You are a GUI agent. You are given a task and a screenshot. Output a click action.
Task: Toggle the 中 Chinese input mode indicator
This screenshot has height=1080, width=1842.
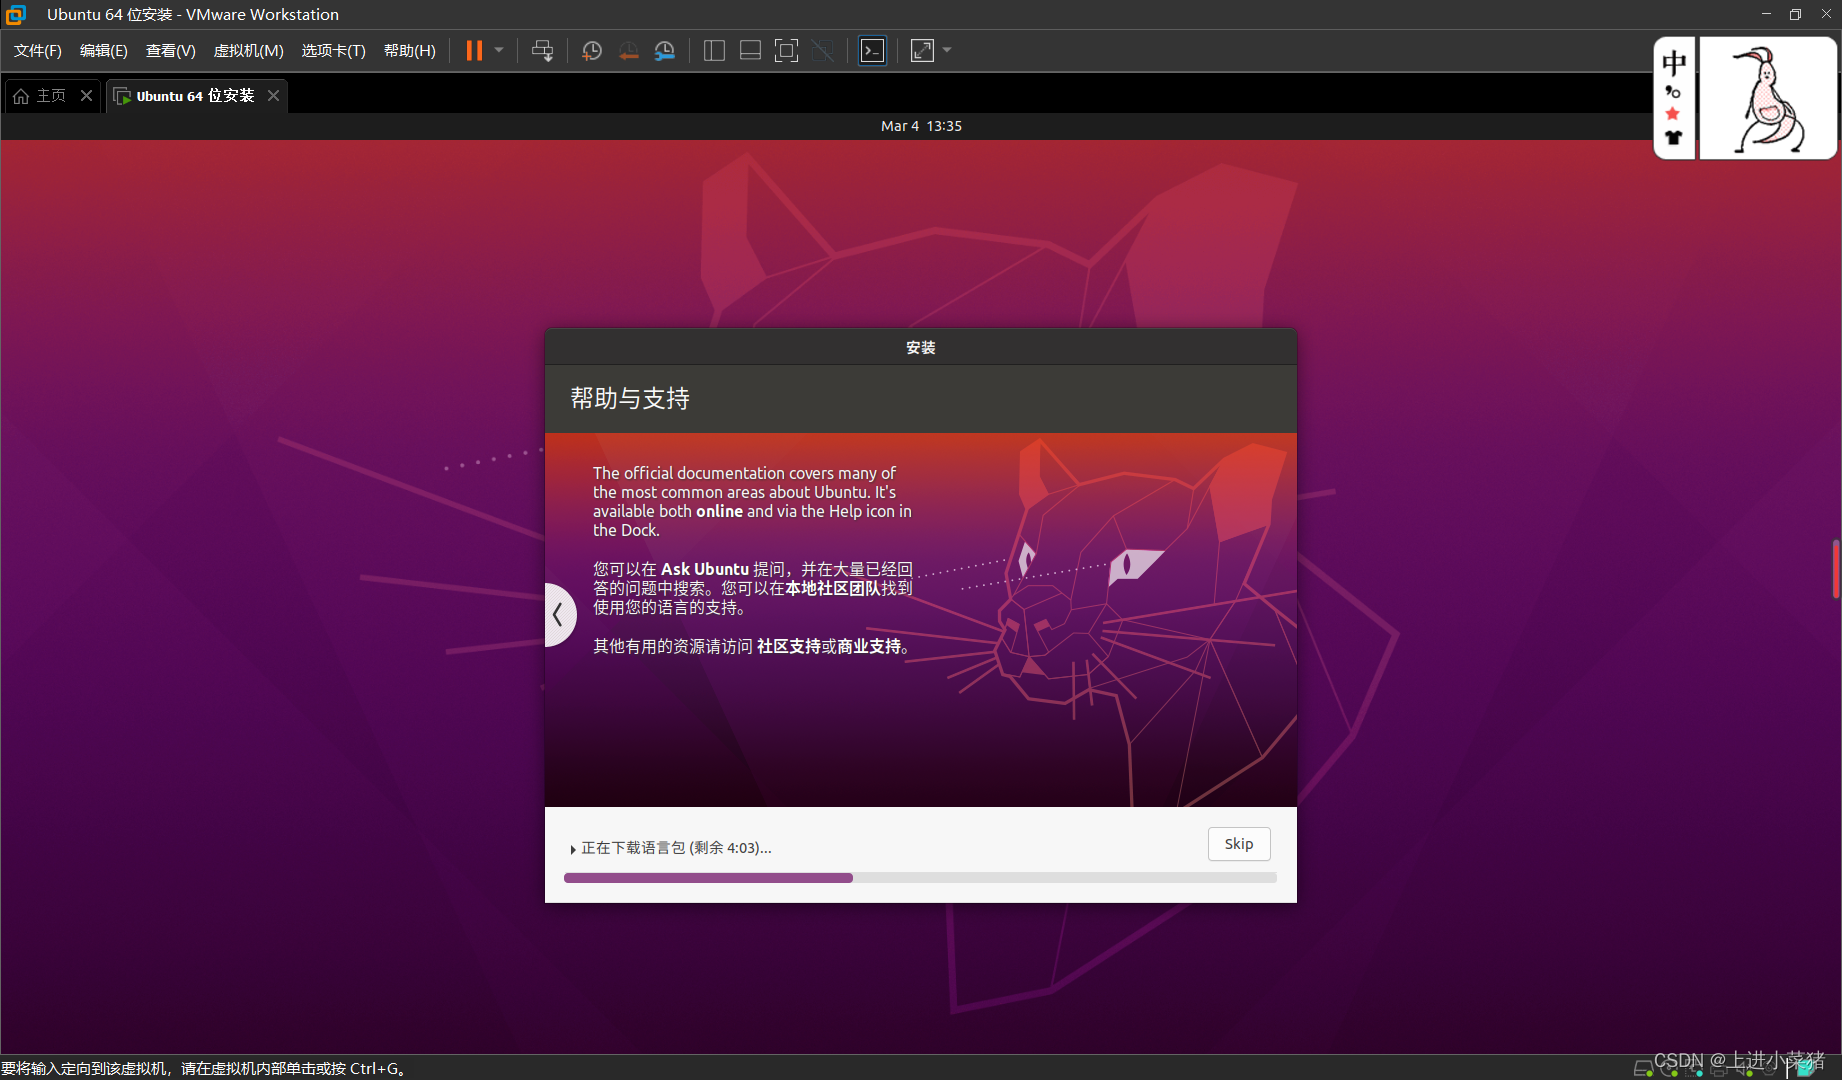click(x=1674, y=63)
